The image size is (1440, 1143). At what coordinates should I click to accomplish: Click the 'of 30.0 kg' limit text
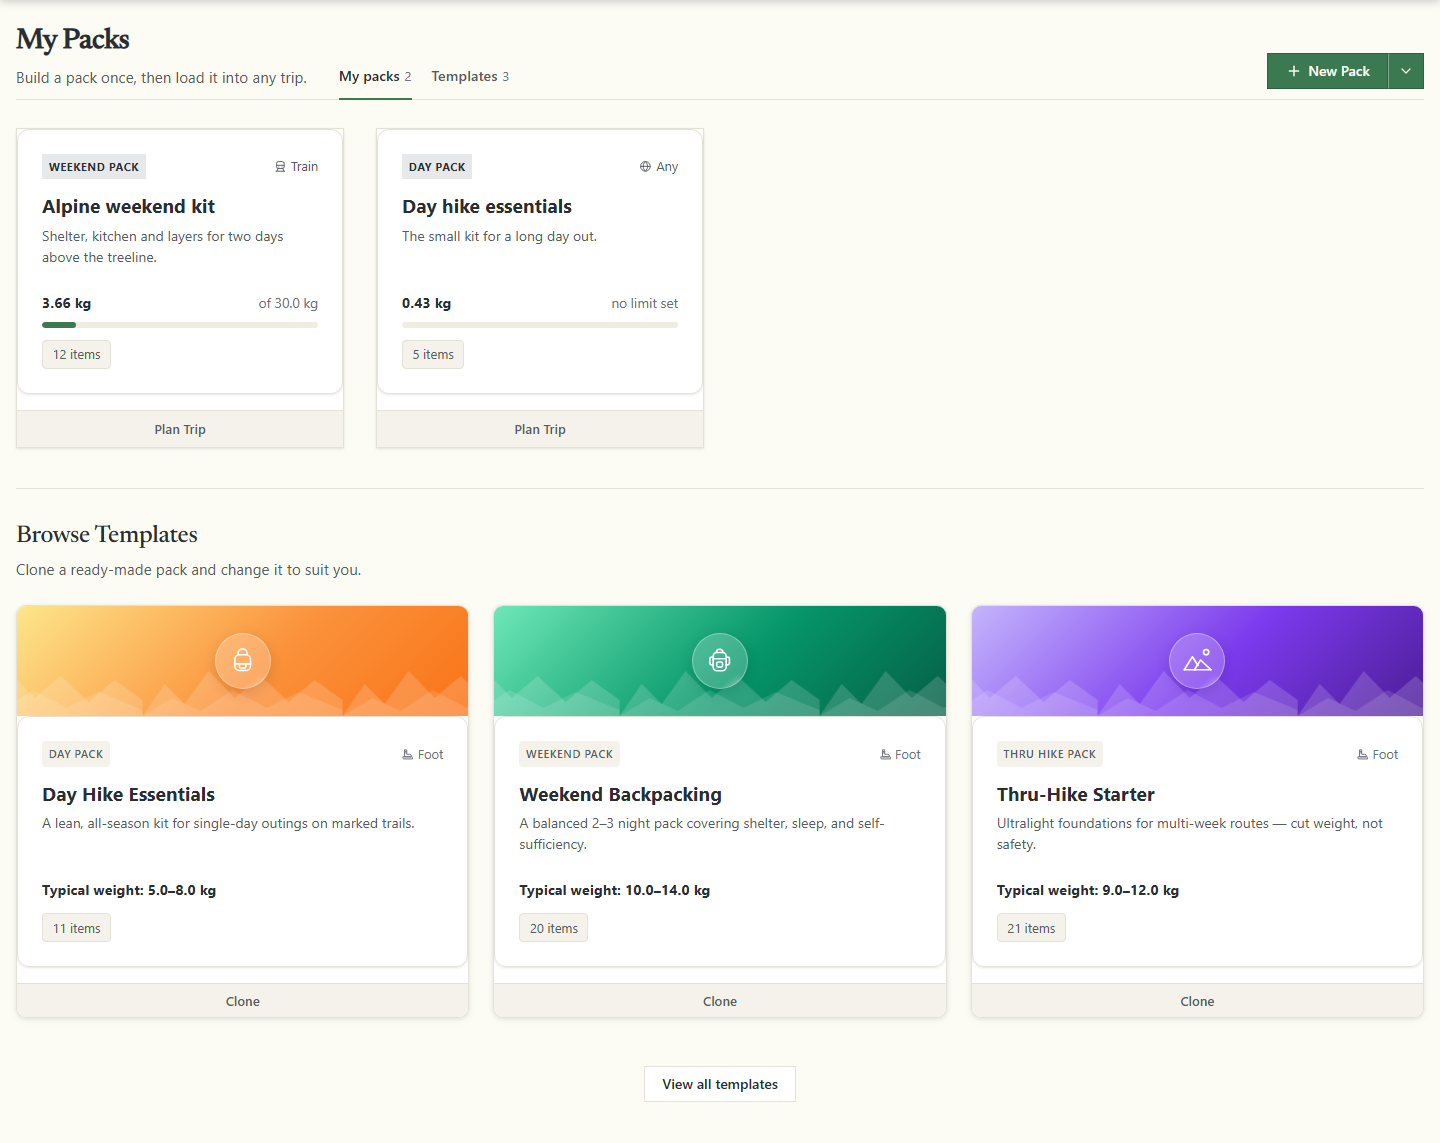(288, 303)
